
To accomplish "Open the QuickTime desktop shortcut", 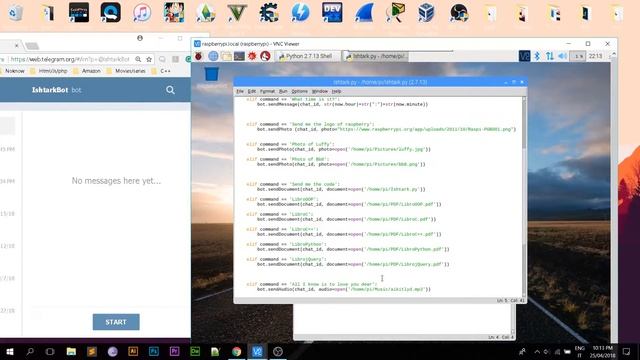I will click(x=111, y=13).
